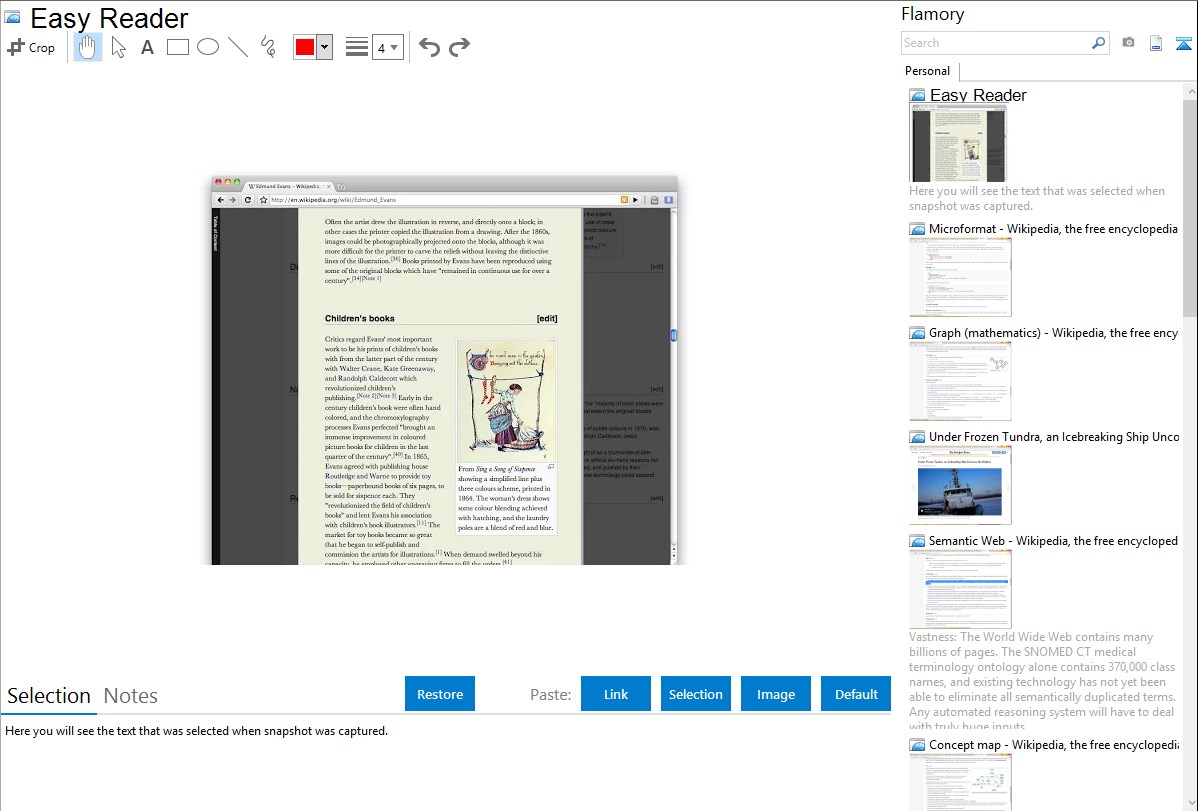Choose the freehand scribble tool

pos(268,47)
